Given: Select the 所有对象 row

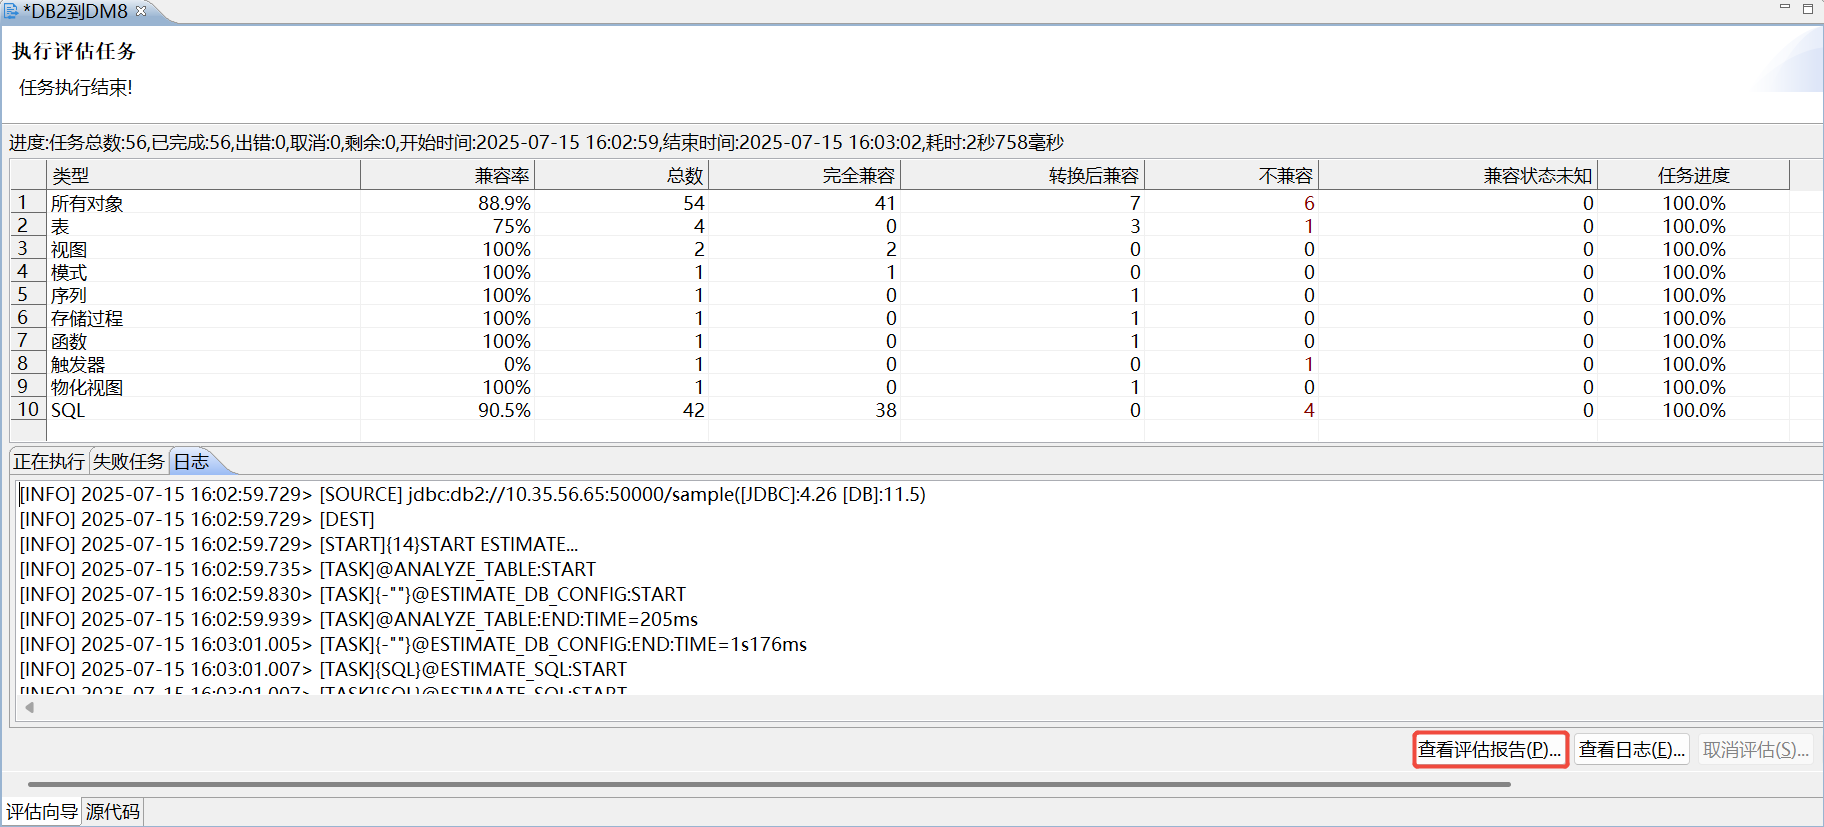Looking at the screenshot, I should [900, 203].
